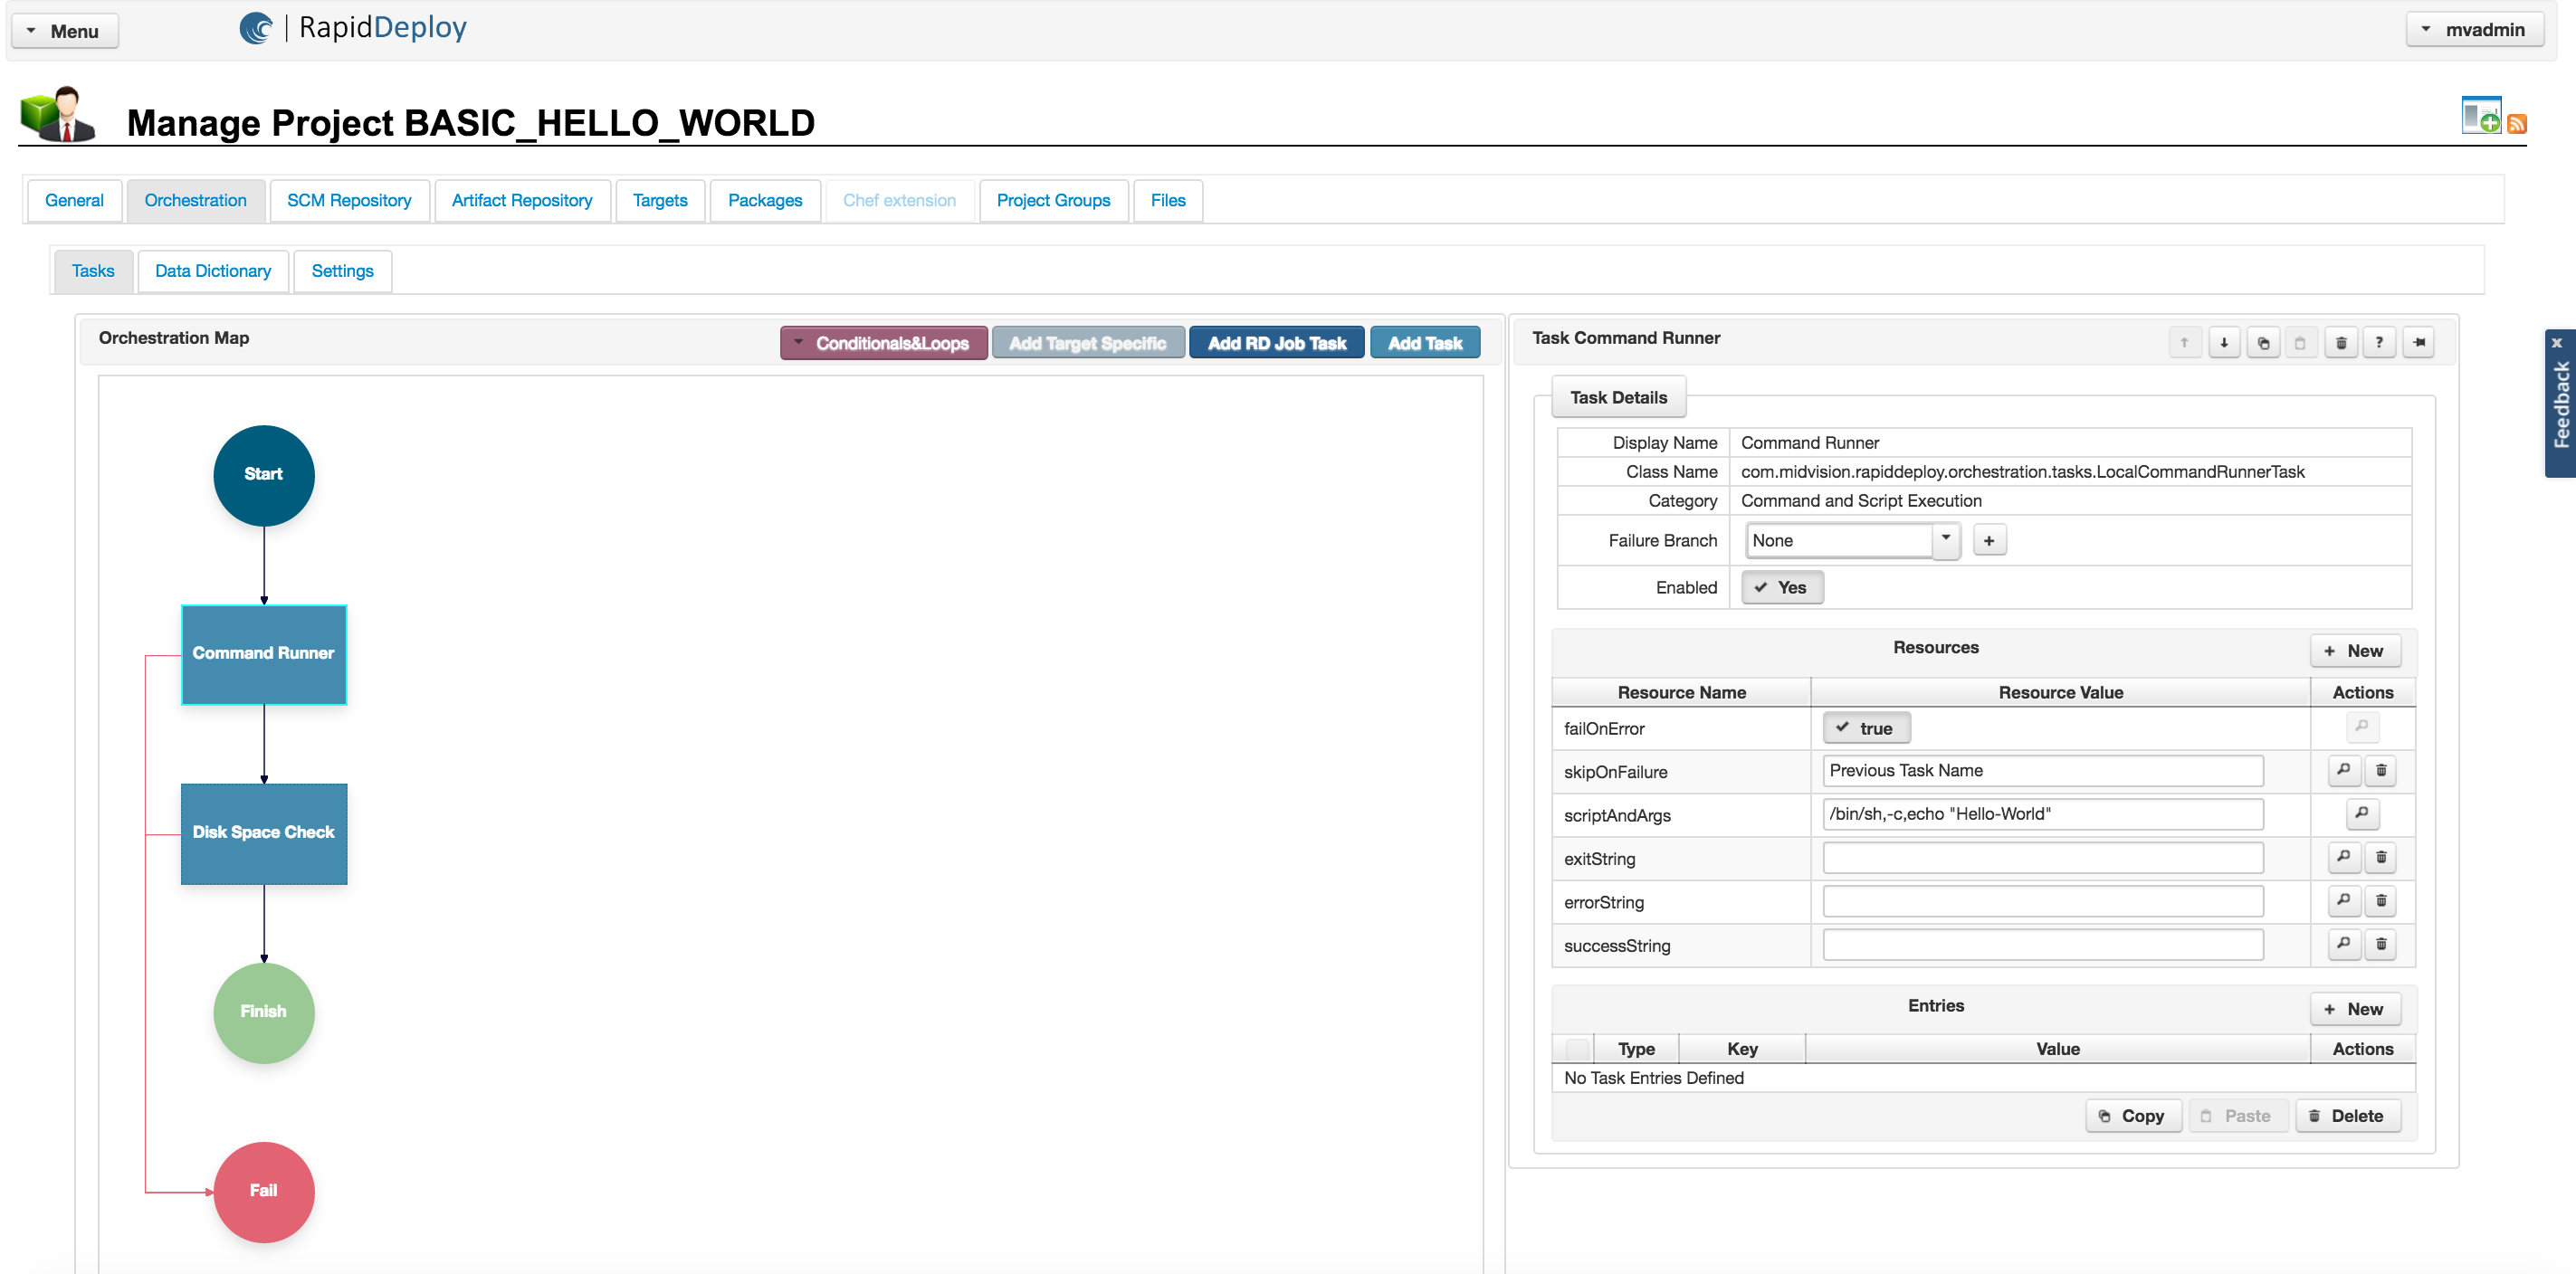Delete the skipOnFailure resource
This screenshot has height=1274, width=2576.
point(2381,770)
